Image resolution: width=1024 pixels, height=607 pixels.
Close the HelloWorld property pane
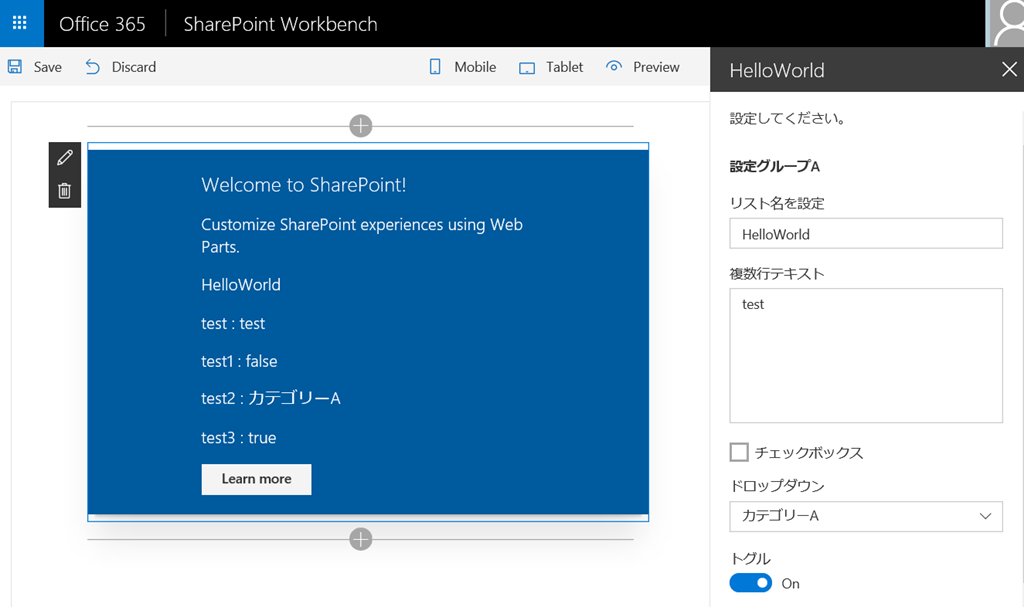(x=1009, y=69)
